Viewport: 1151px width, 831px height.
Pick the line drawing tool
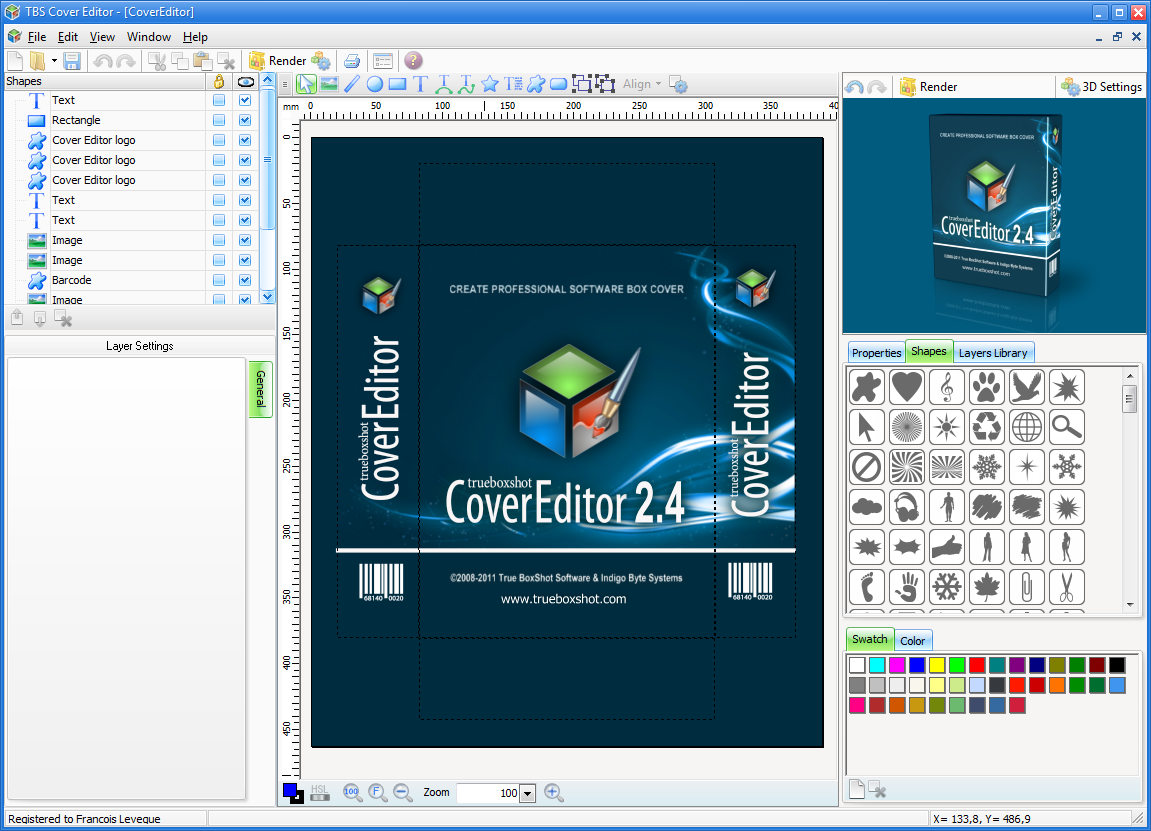click(x=352, y=84)
